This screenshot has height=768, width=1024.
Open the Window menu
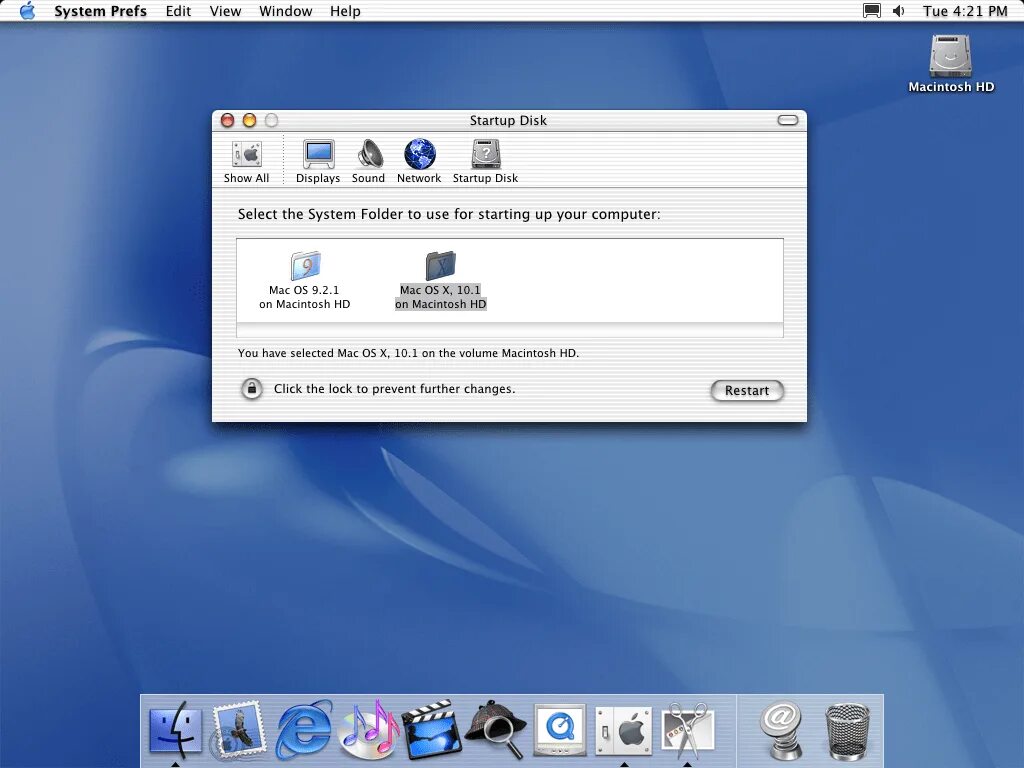coord(285,11)
